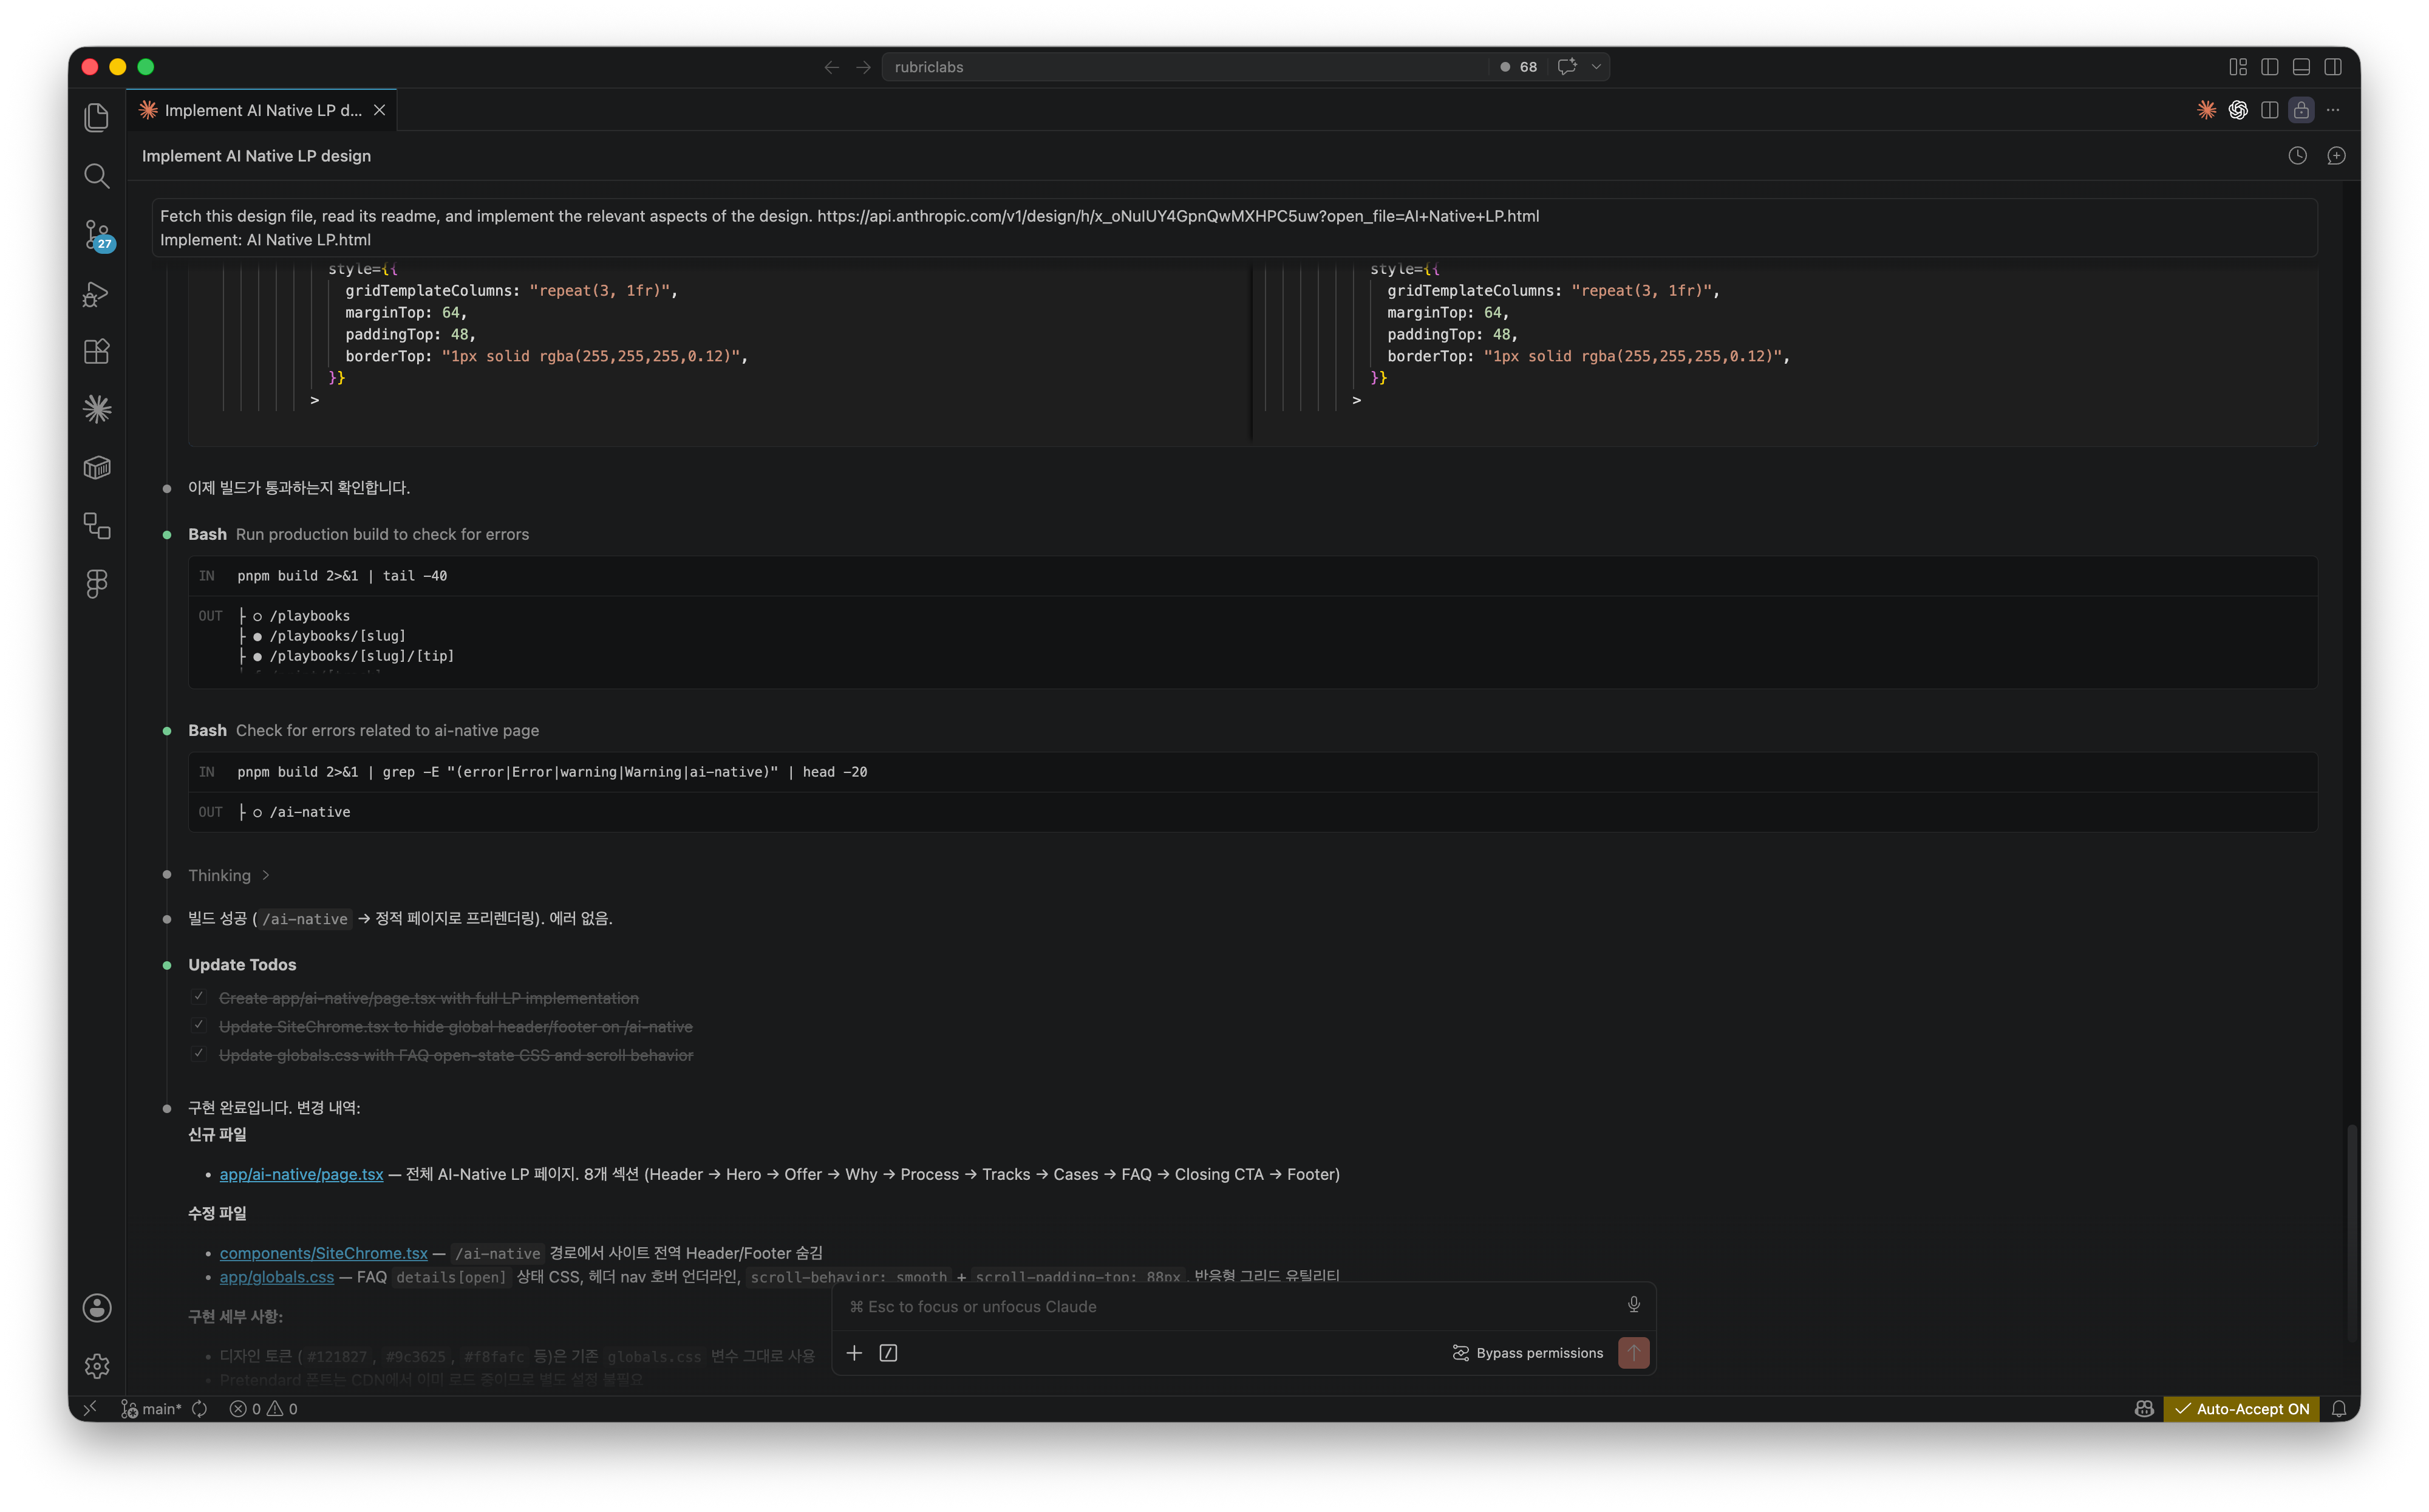The image size is (2429, 1512).
Task: Toggle the Update SiteChrome.tsx todo checkbox
Action: (198, 1025)
